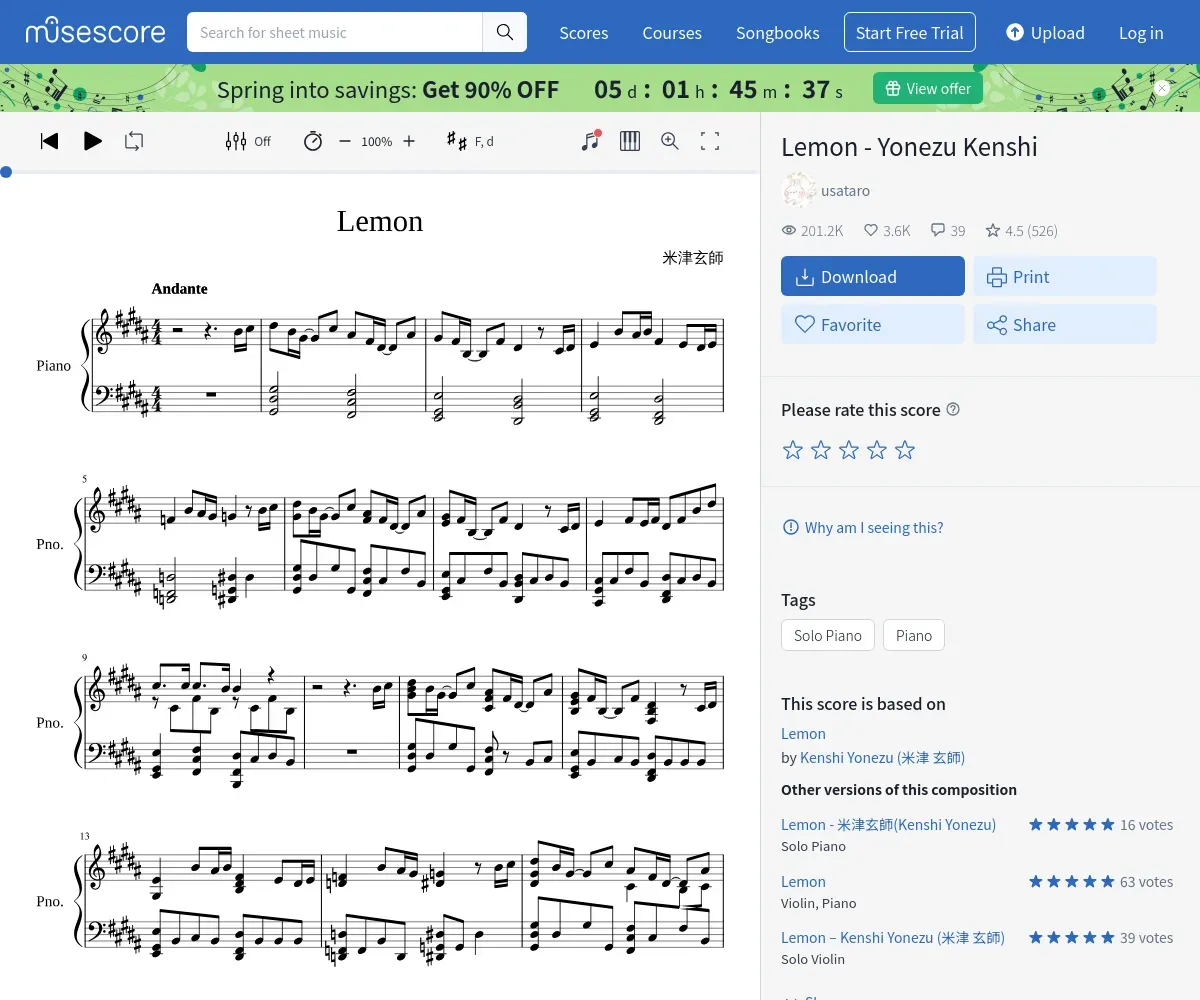Focus the Search for sheet music field
This screenshot has width=1200, height=1000.
(335, 32)
